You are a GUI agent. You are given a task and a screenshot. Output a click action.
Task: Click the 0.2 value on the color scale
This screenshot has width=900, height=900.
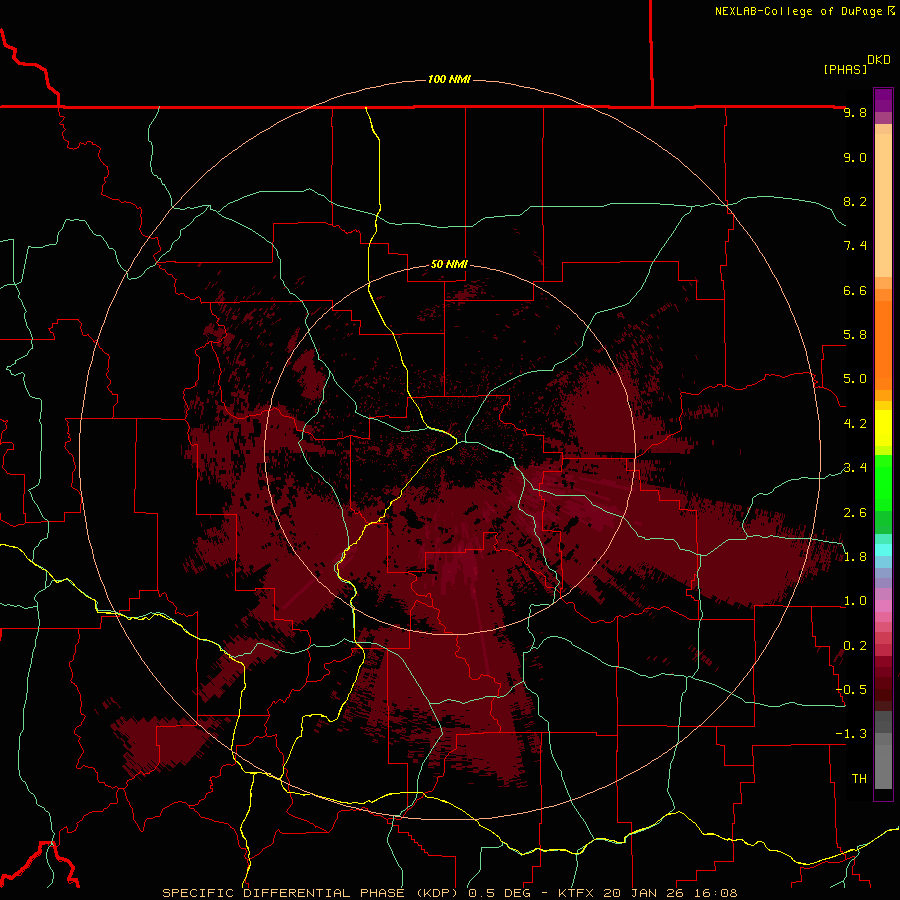point(855,646)
